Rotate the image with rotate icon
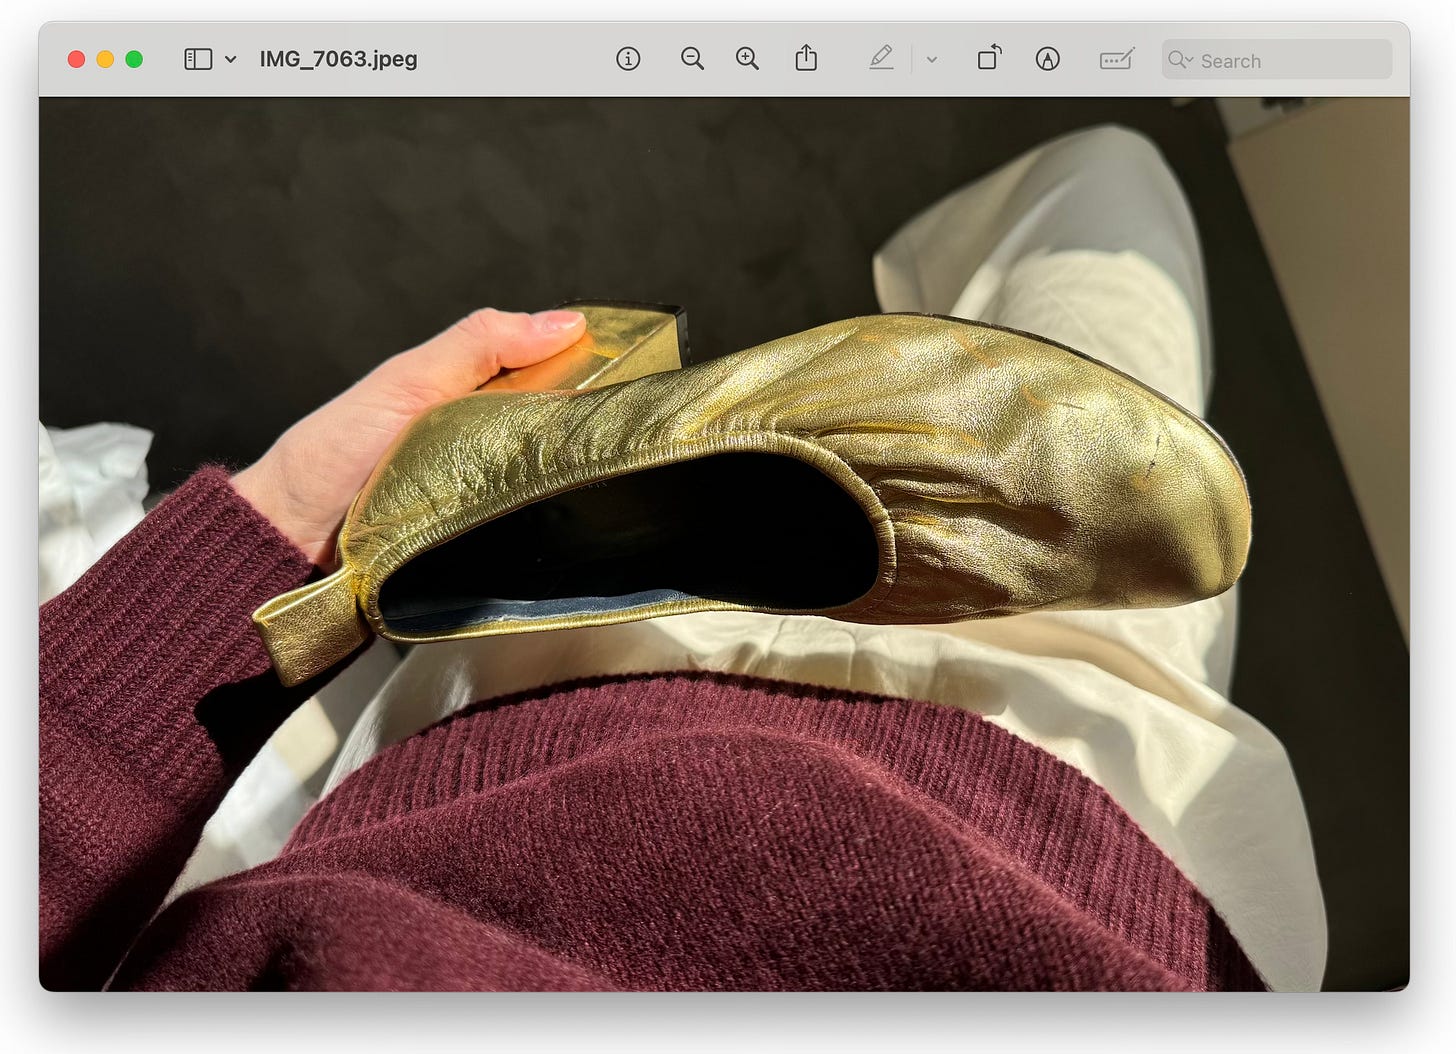 [989, 58]
